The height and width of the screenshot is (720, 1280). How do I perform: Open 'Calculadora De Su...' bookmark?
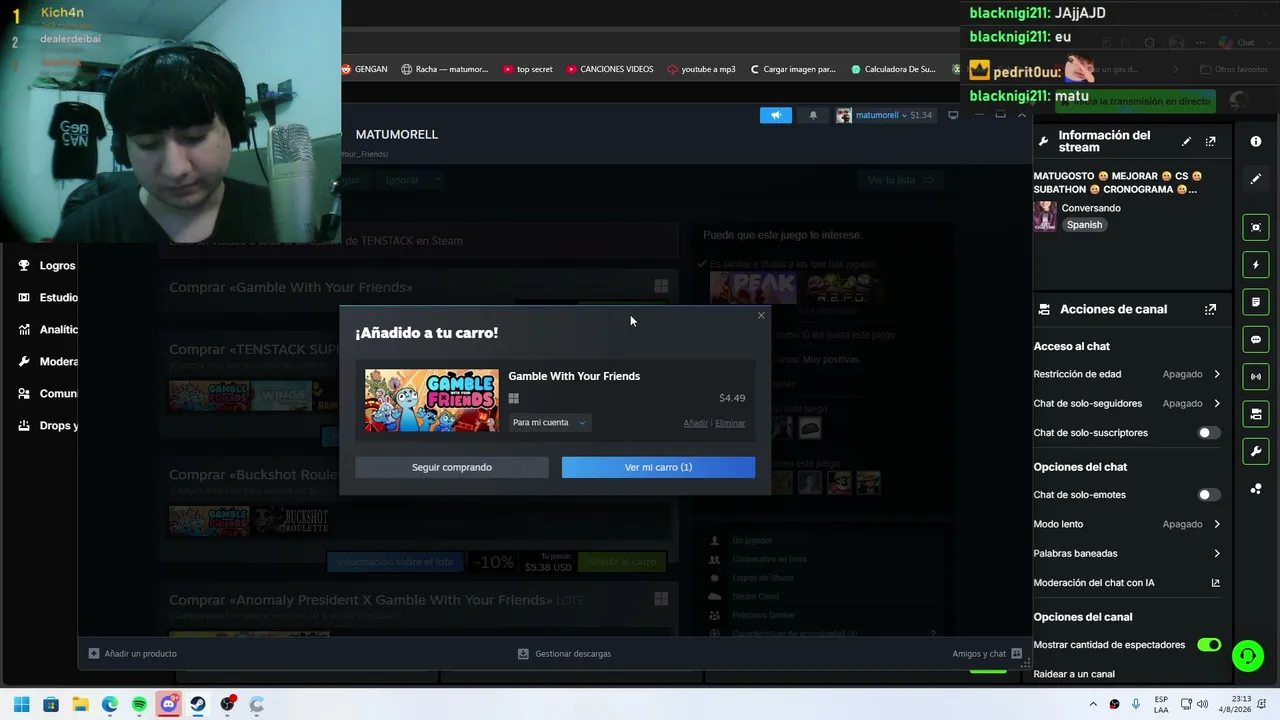[893, 69]
